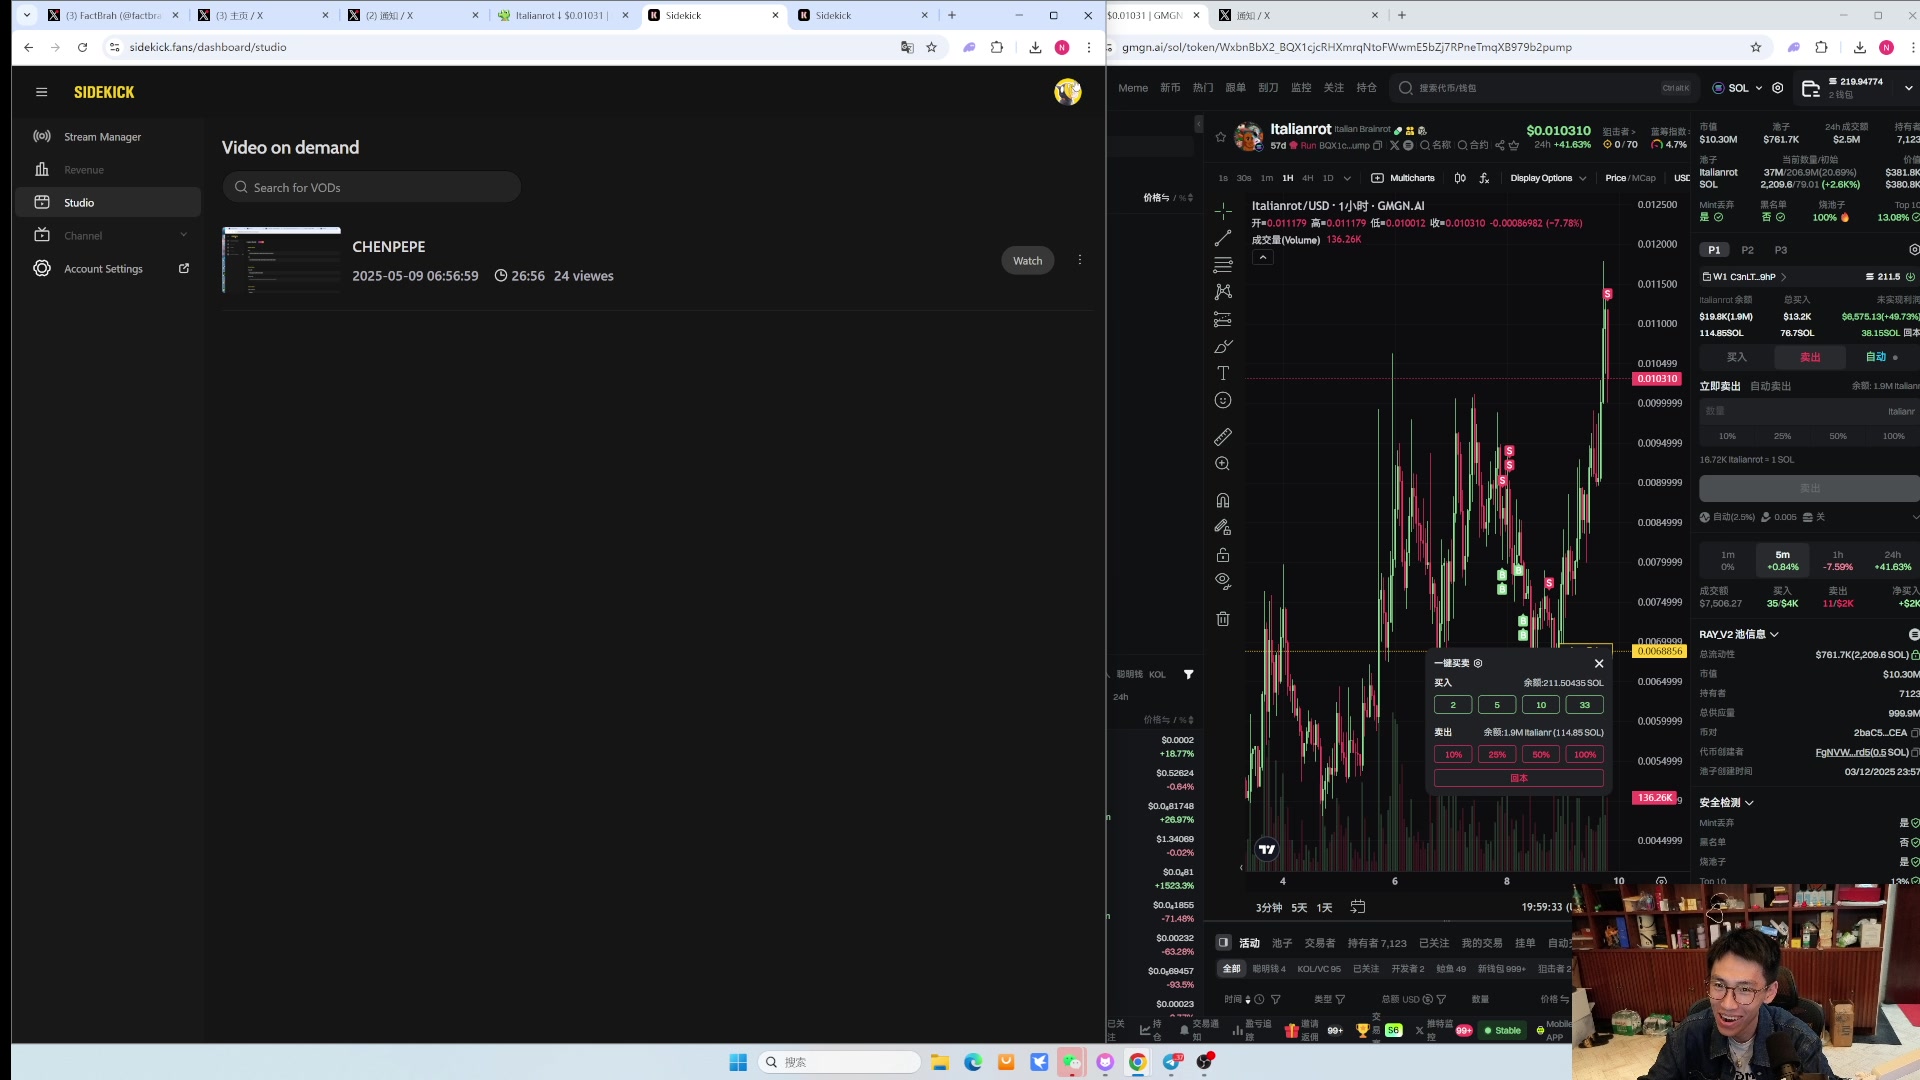Select the P3 preset tab
This screenshot has width=1920, height=1080.
point(1780,250)
